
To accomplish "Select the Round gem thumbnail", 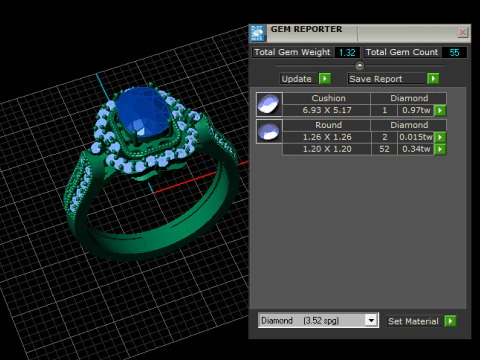I will coord(269,131).
